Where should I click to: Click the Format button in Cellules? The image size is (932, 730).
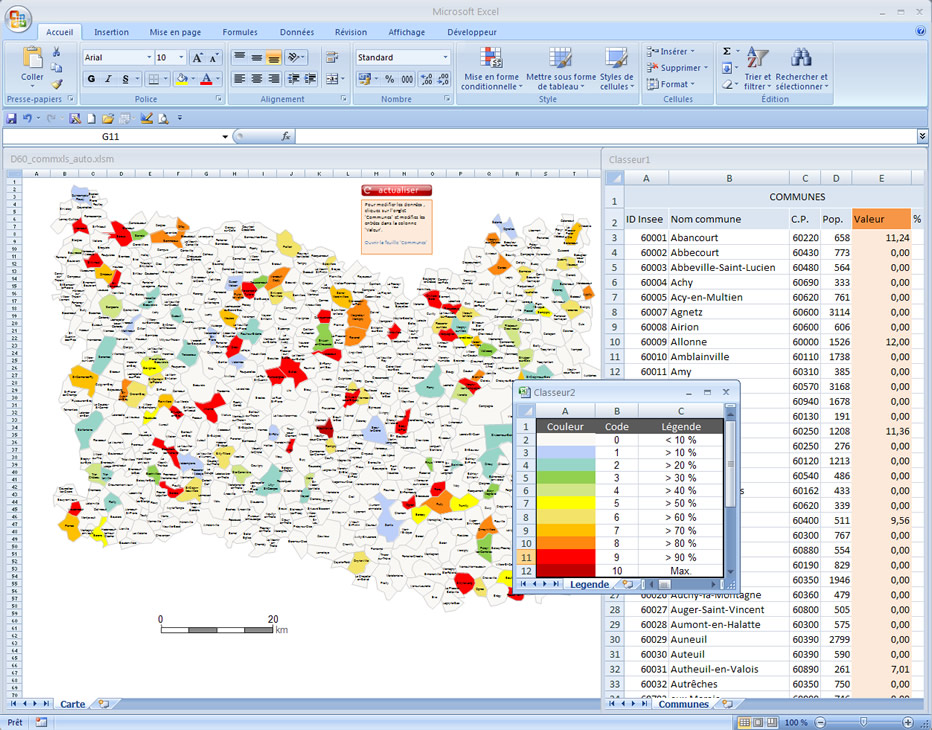tap(670, 84)
